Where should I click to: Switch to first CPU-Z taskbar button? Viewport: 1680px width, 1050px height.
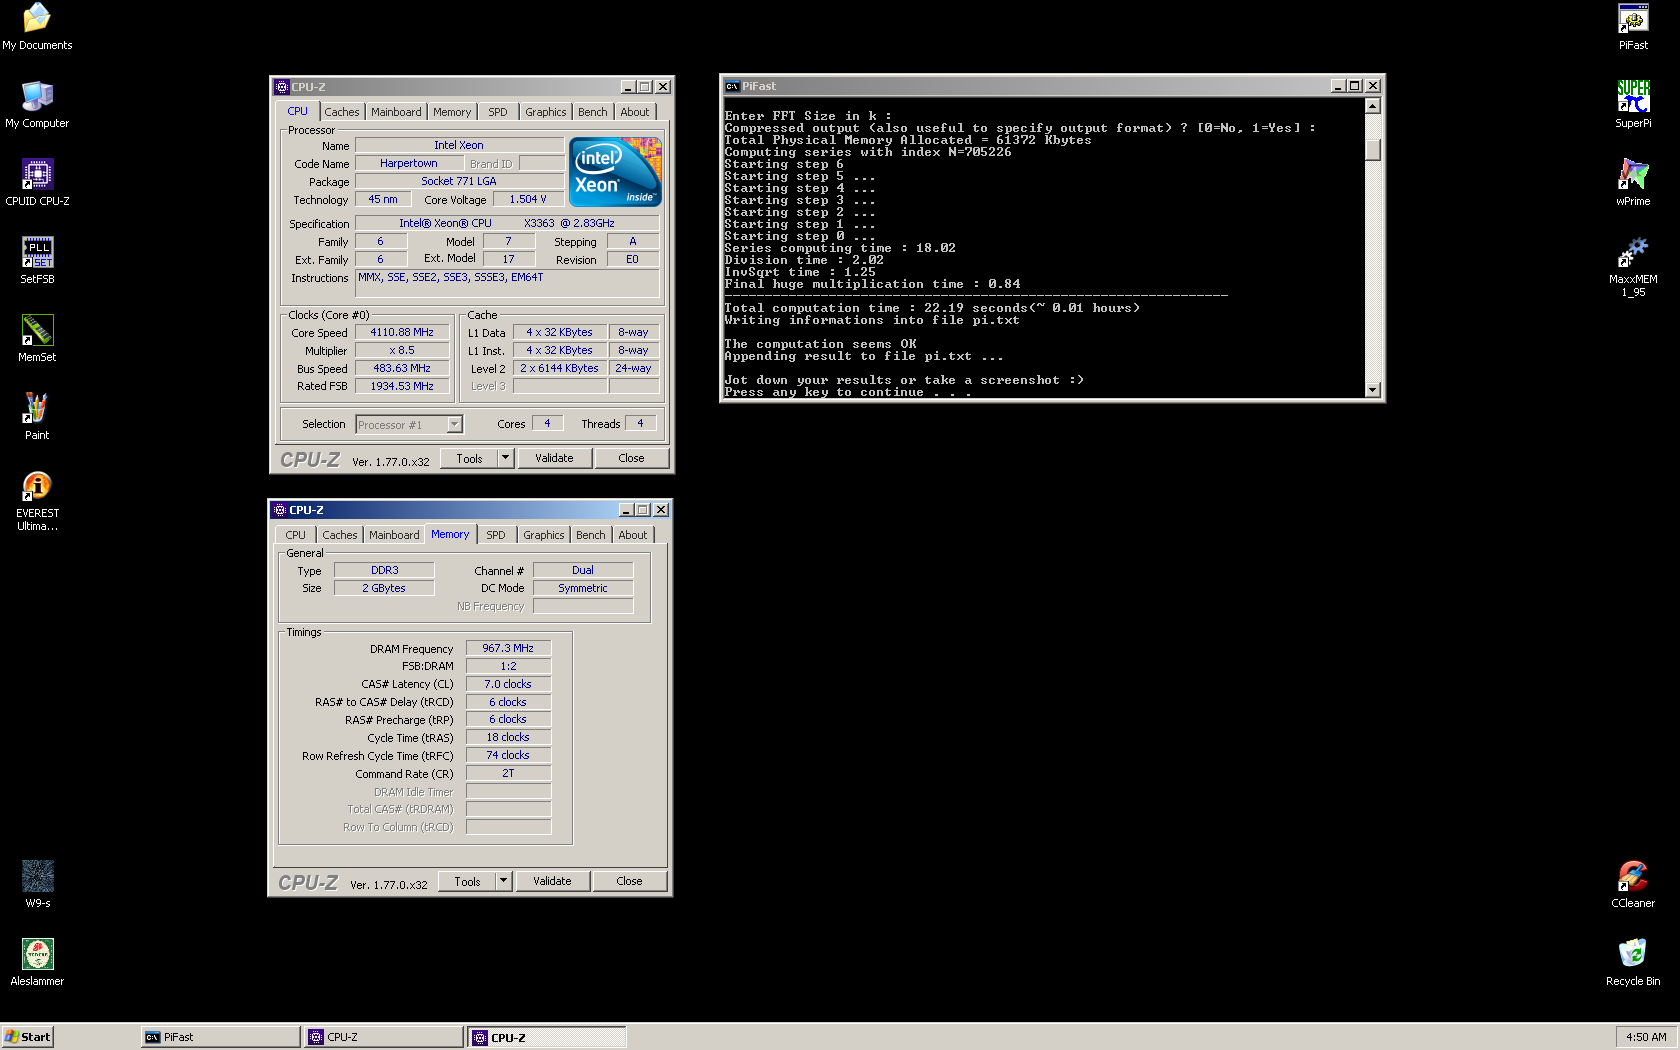coord(384,1037)
